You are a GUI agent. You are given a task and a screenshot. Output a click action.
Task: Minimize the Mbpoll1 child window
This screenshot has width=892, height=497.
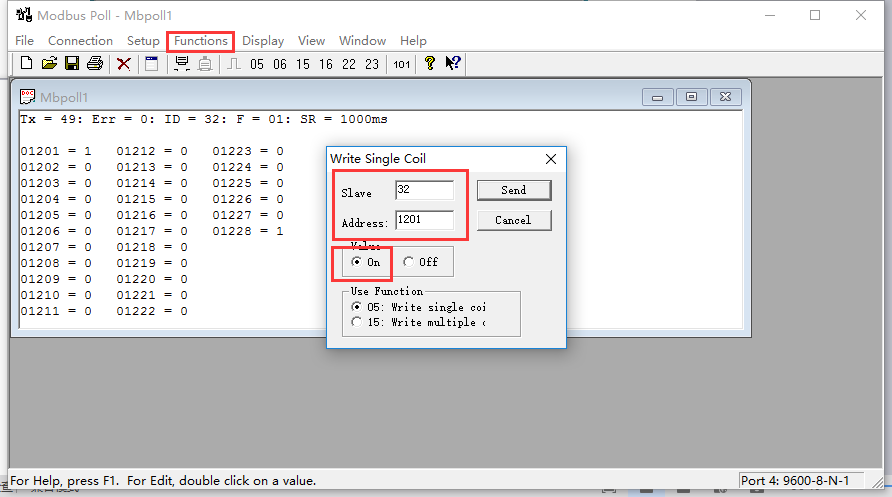658,97
